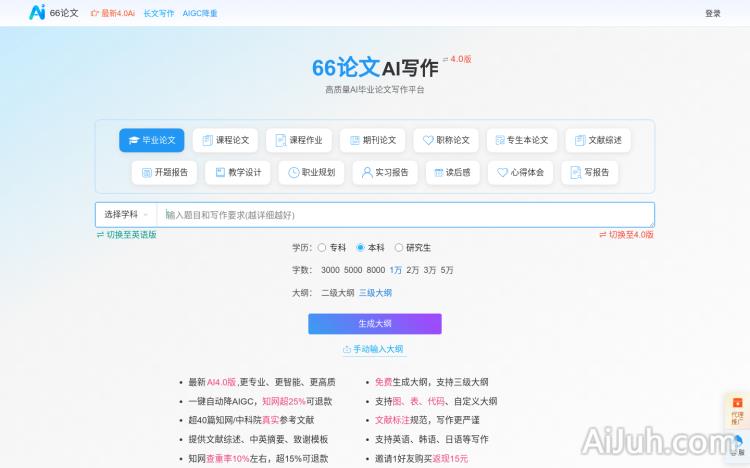The height and width of the screenshot is (468, 750).
Task: Click 切换至英语版 language switch link
Action: pos(127,235)
